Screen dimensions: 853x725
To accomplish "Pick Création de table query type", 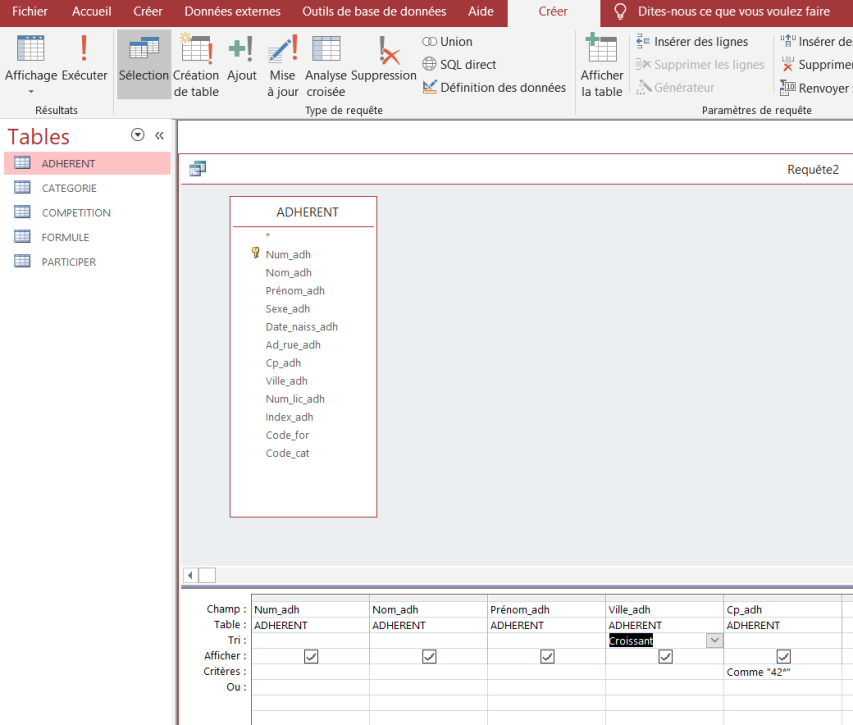I will tap(196, 65).
